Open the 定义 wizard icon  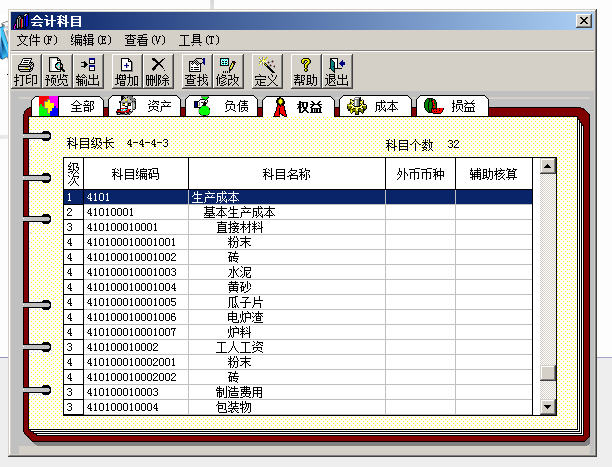point(267,71)
